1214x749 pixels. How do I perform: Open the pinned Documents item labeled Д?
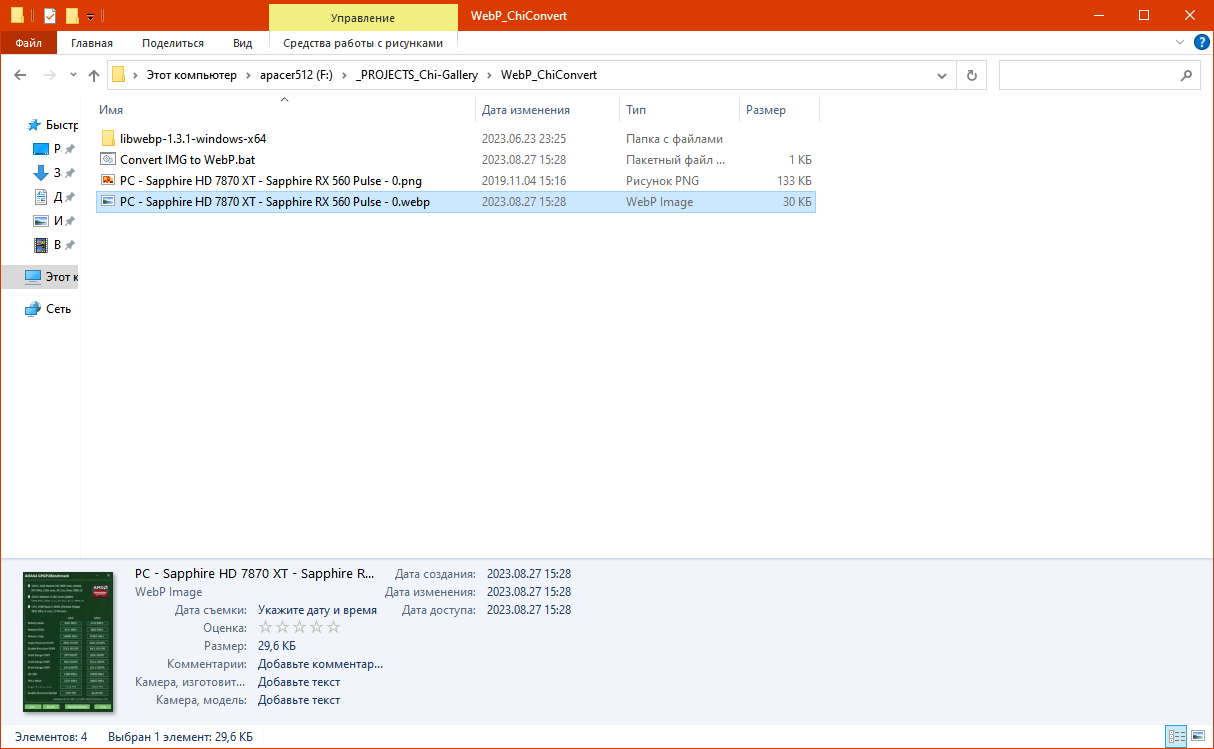(x=54, y=197)
